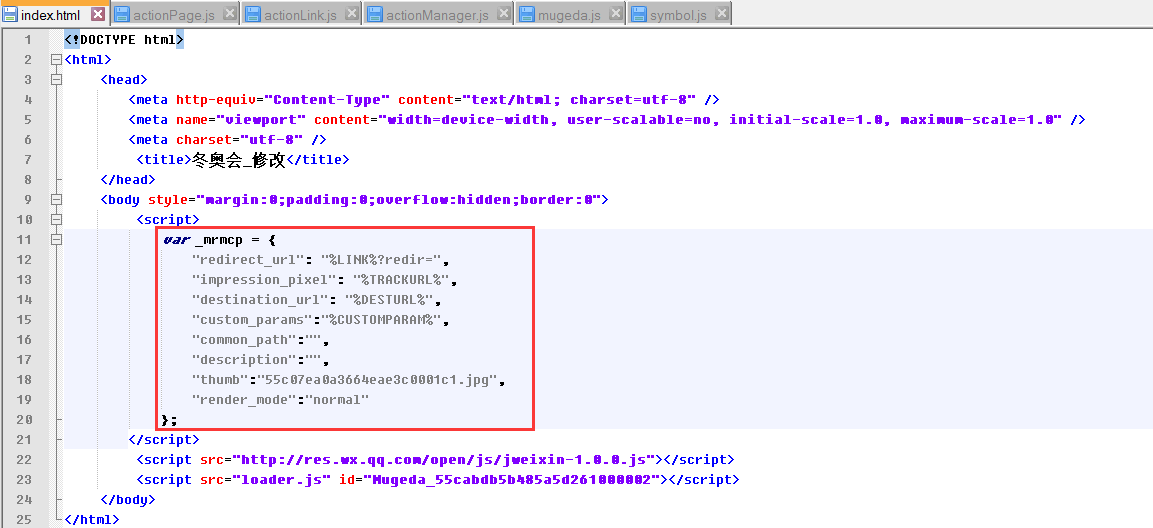
Task: Click line number 18 in the margin
Action: coord(25,380)
